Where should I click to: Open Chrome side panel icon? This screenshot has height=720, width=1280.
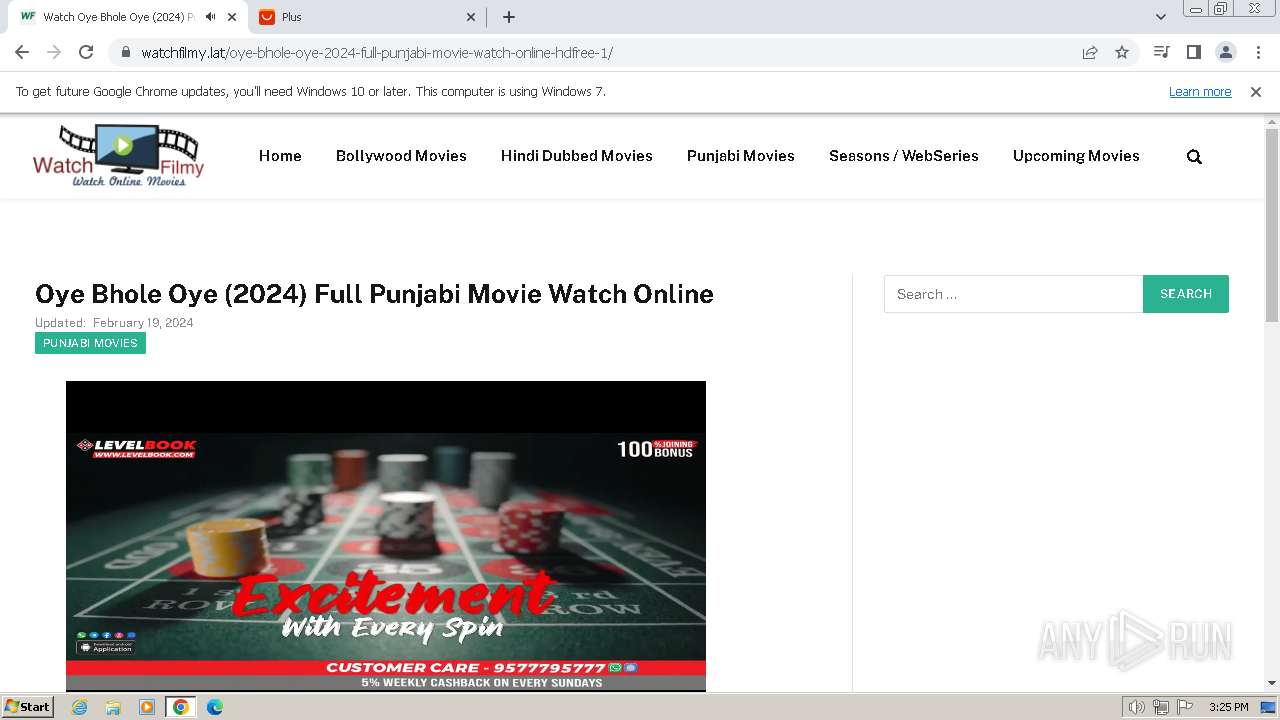point(1193,52)
